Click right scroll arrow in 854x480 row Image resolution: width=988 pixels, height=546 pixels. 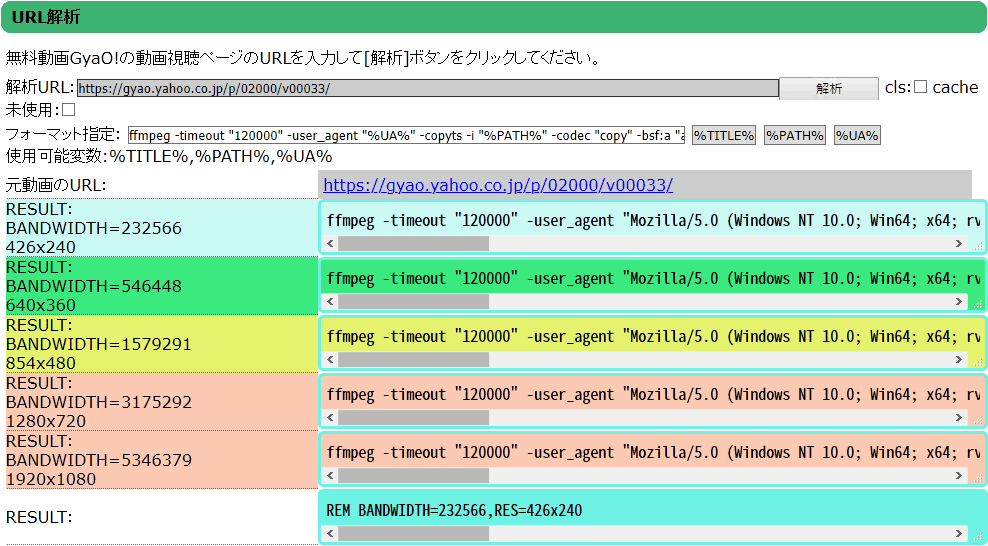[959, 360]
